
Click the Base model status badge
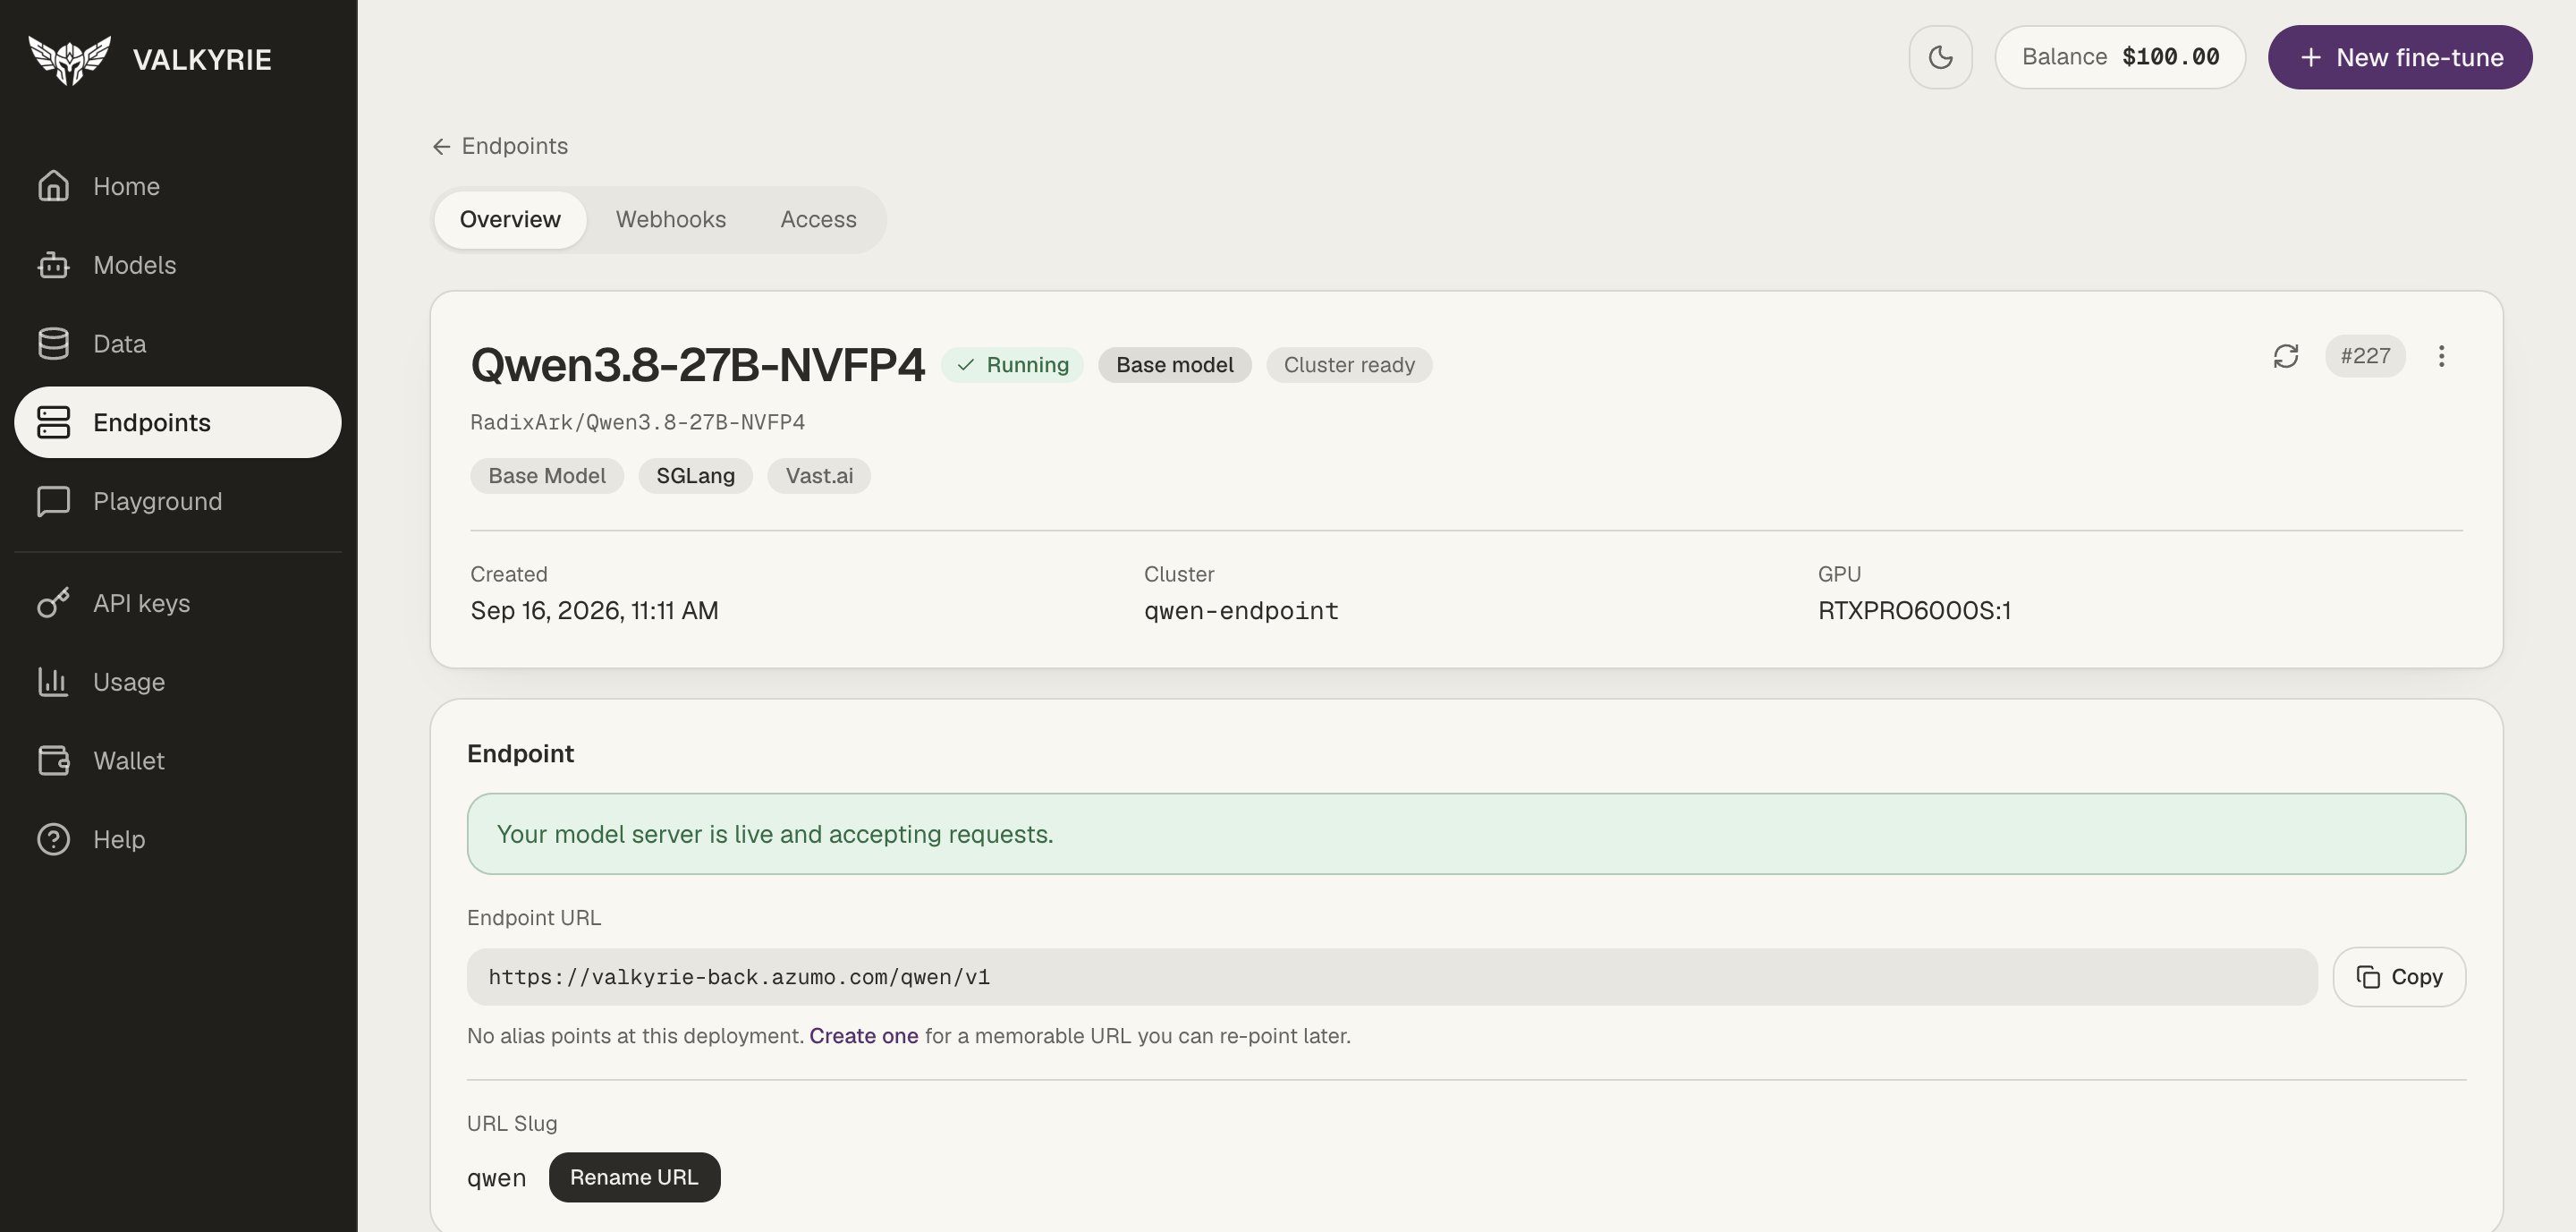1175,365
